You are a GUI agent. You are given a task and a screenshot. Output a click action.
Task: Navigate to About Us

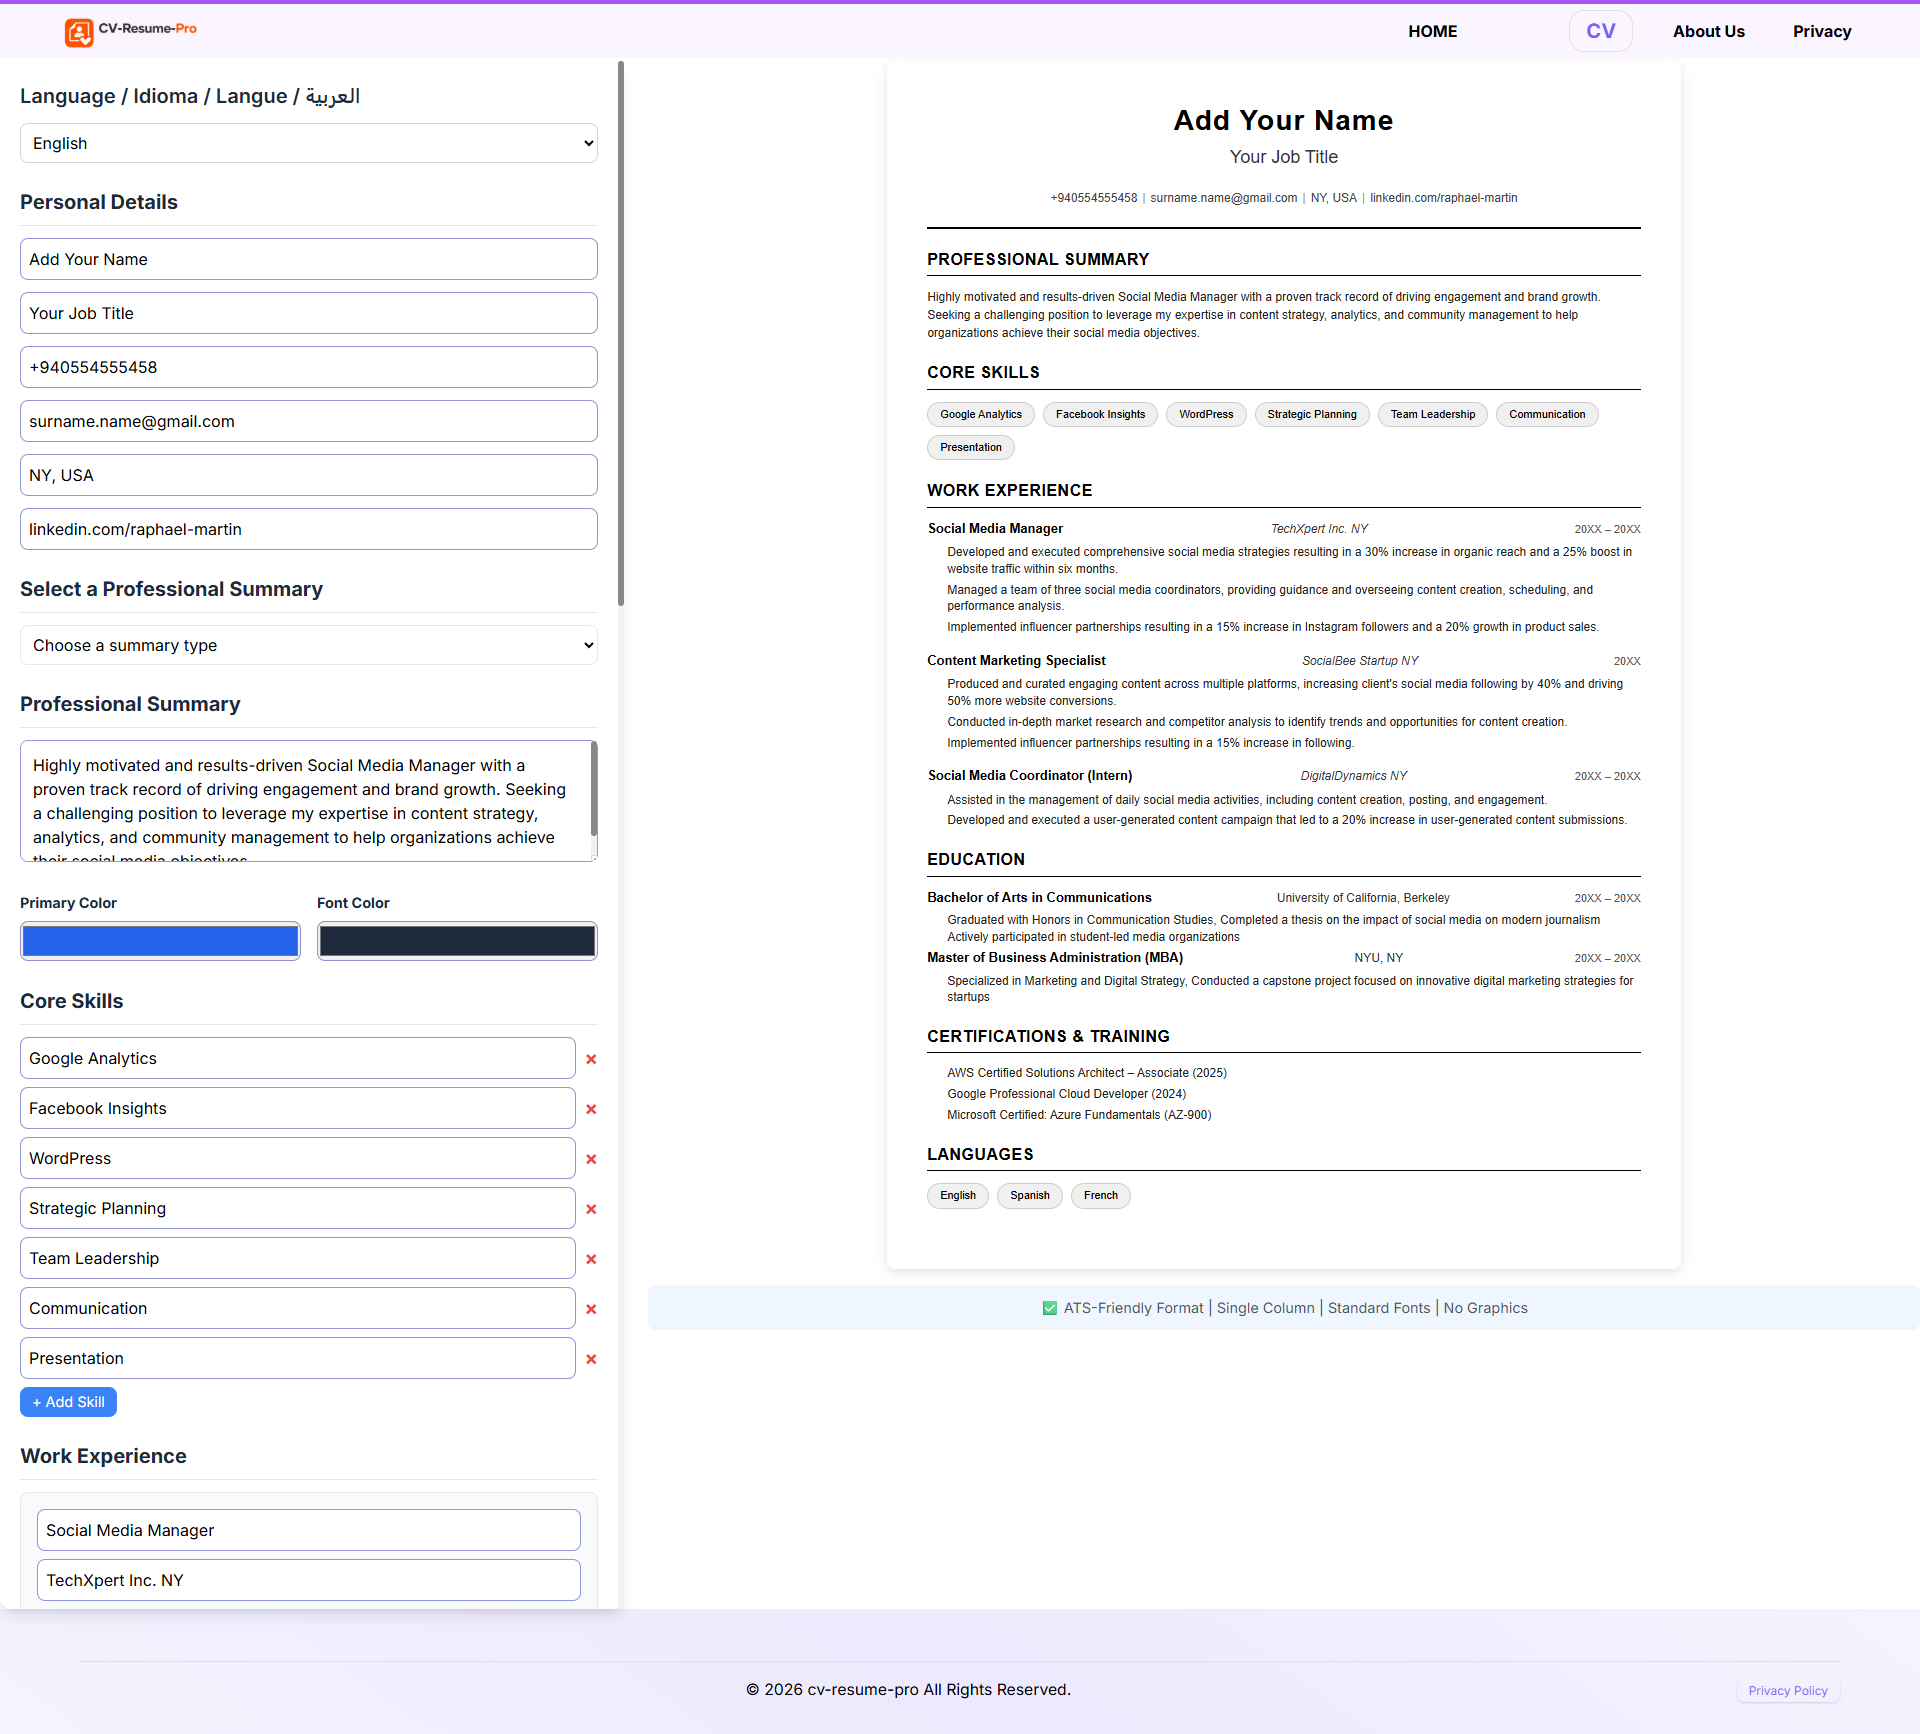(1709, 31)
